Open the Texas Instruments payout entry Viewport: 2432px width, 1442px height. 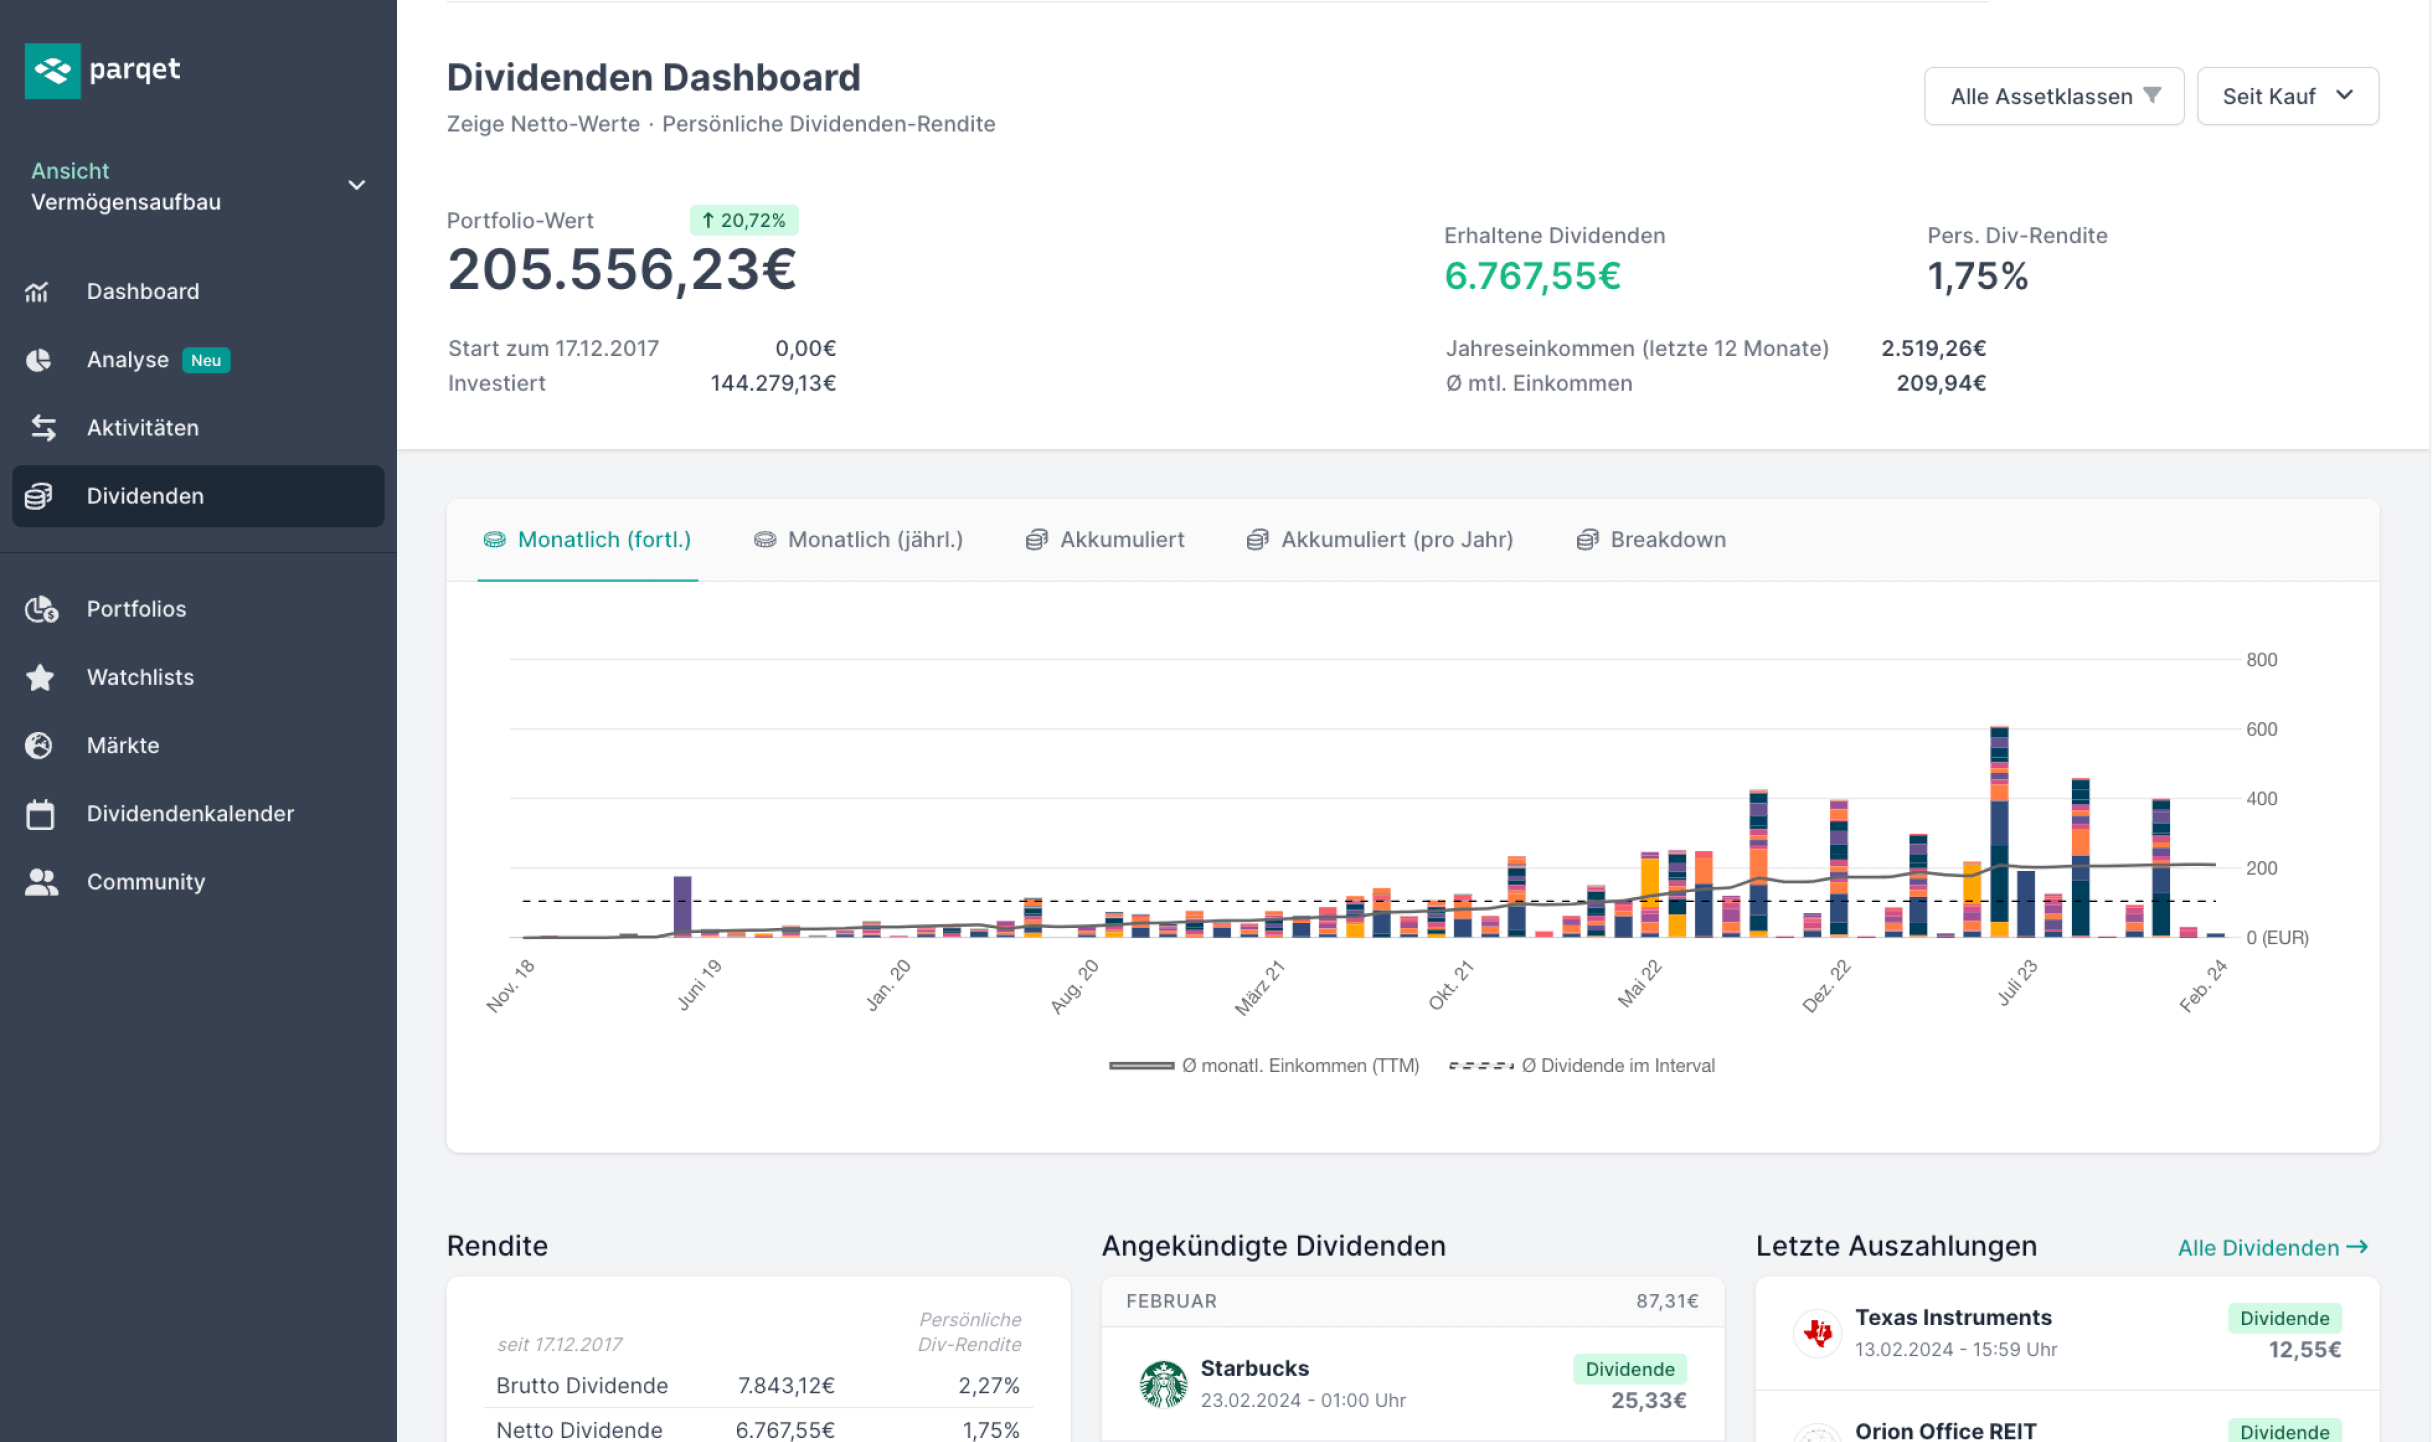[x=2068, y=1333]
